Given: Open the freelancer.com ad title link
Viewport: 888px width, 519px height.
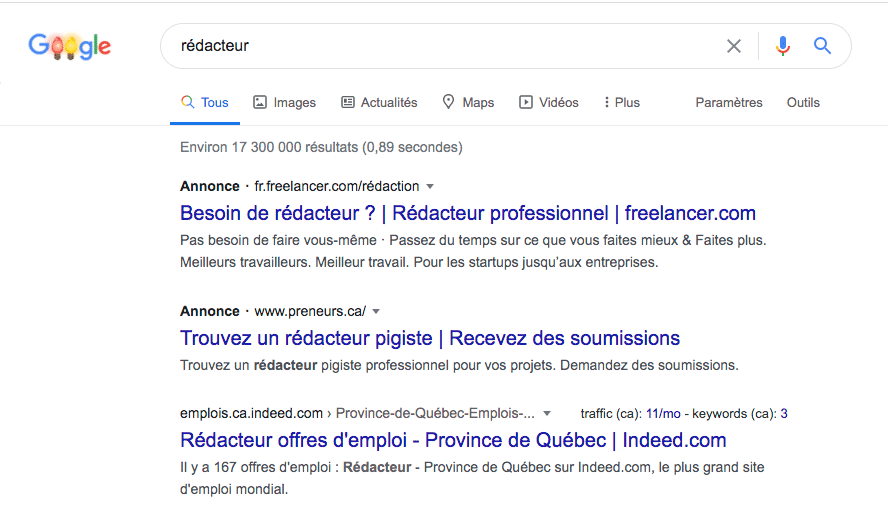Looking at the screenshot, I should pos(468,214).
